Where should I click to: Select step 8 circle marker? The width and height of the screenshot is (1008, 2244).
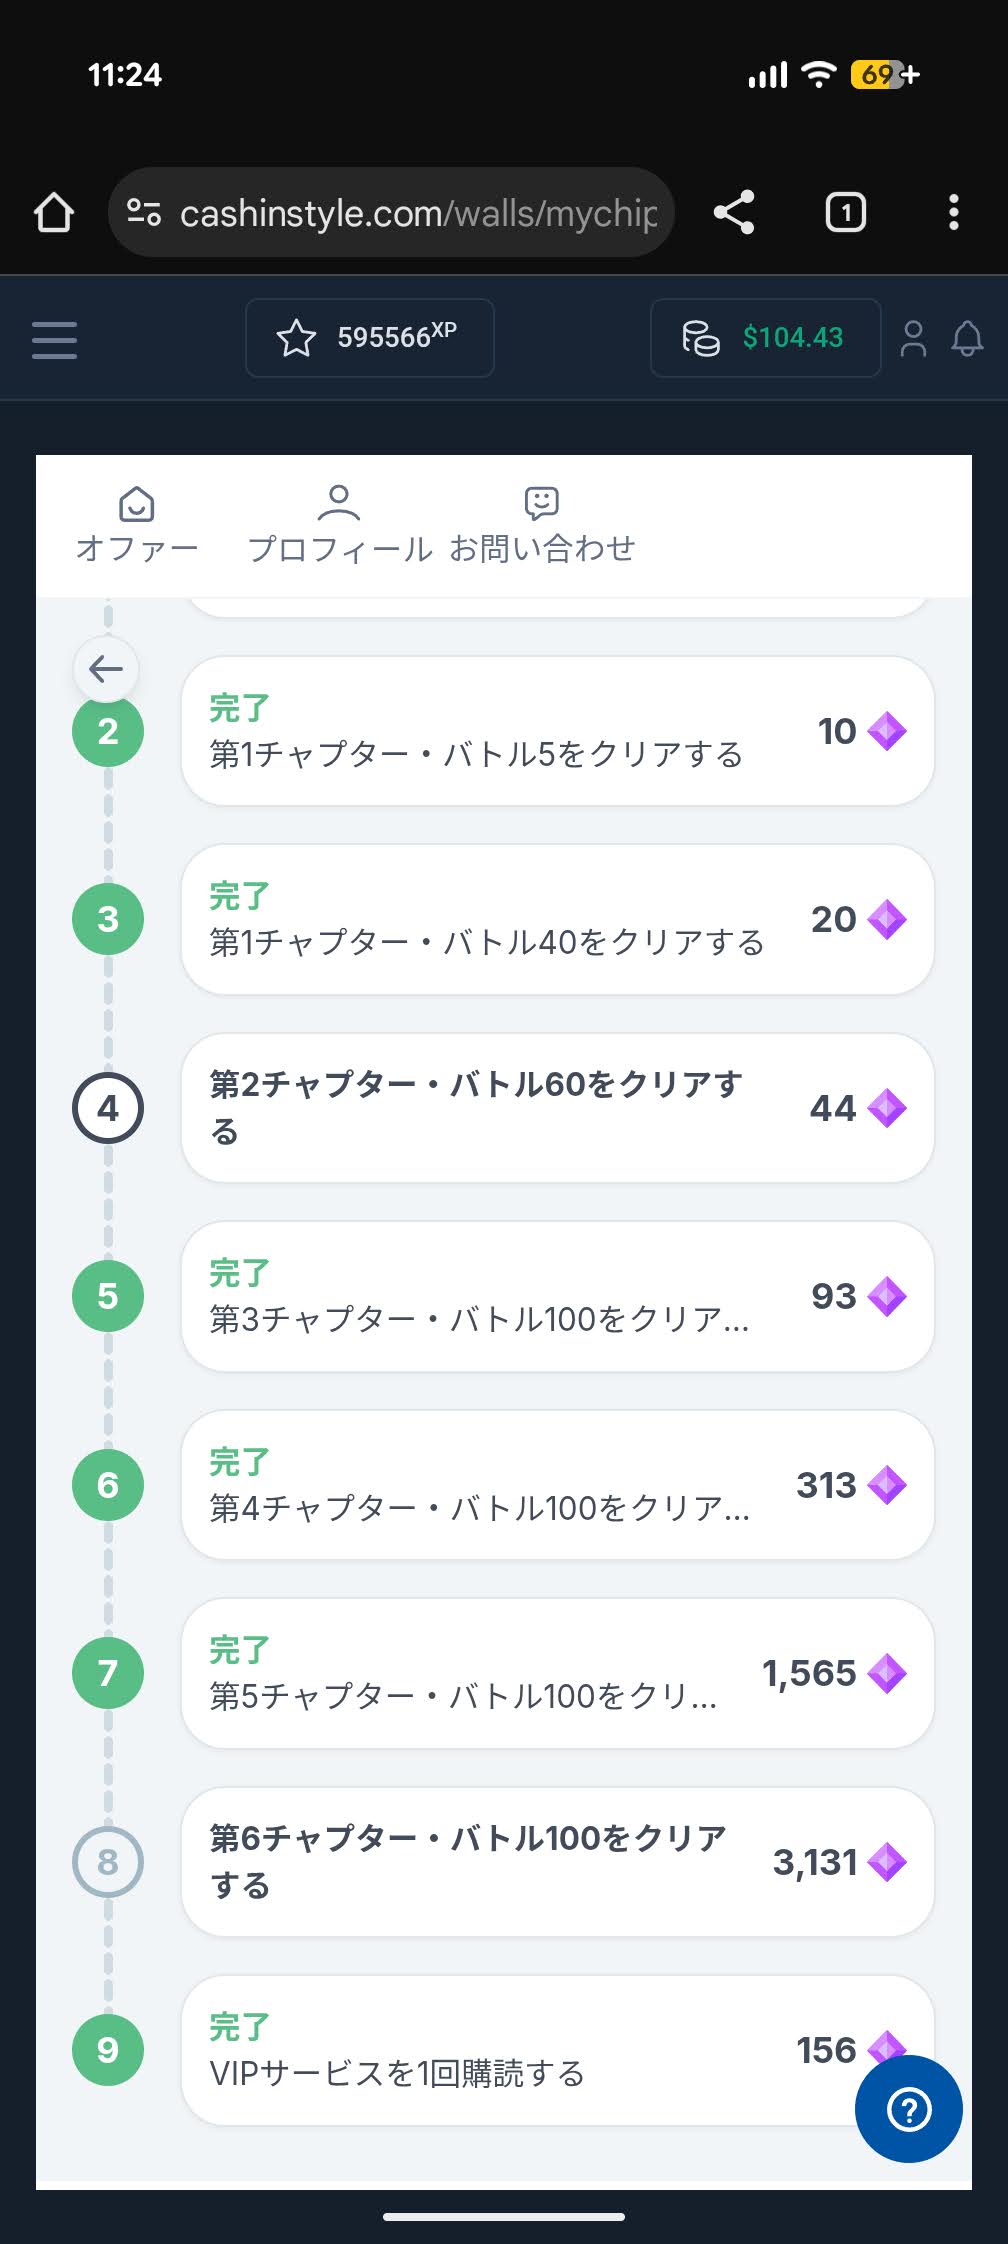click(x=108, y=1862)
